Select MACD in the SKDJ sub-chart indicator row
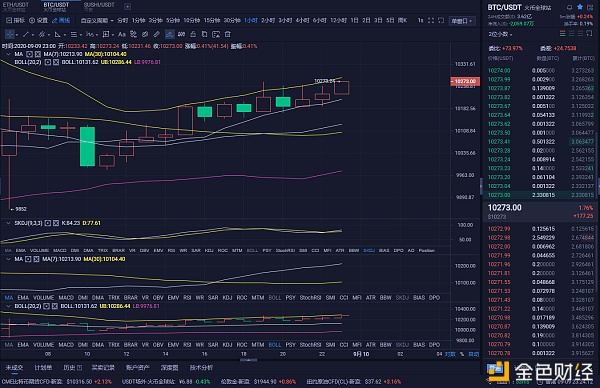600x388 pixels. [x=59, y=251]
